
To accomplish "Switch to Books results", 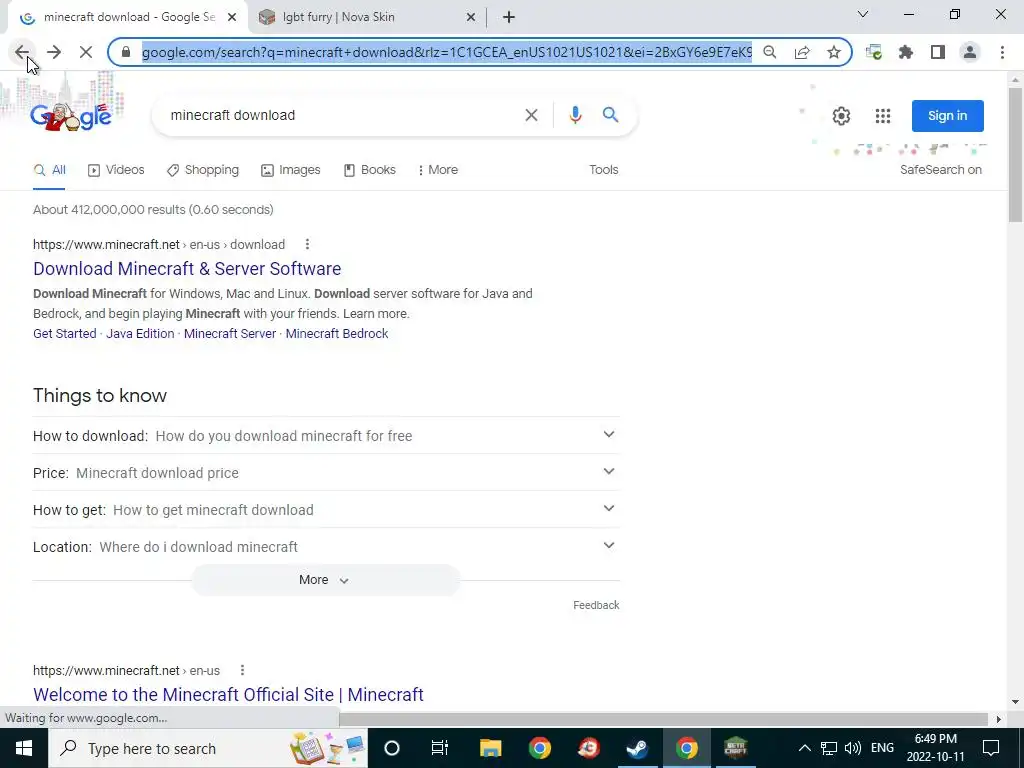I will point(370,170).
